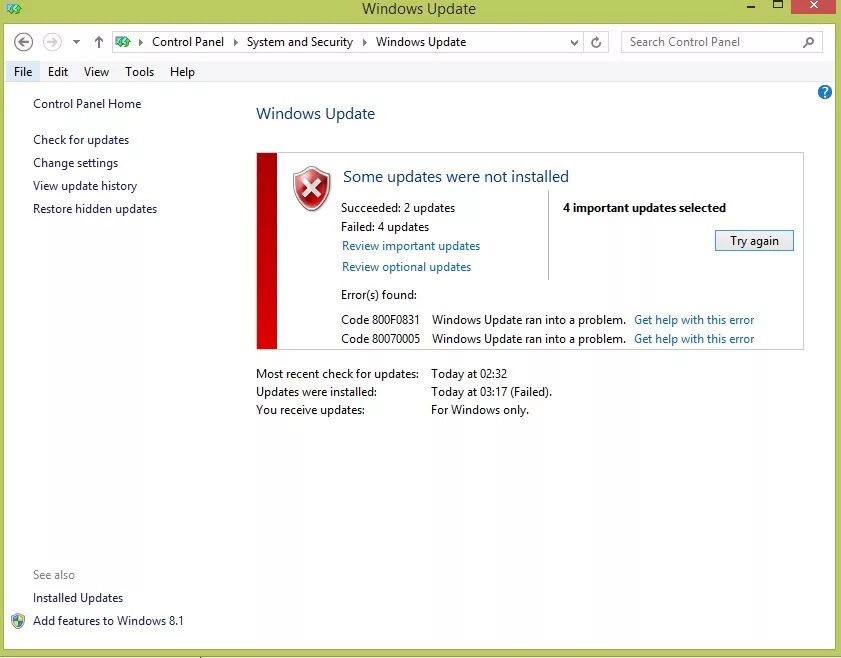Click the red error shield icon
The image size is (841, 658).
click(310, 188)
